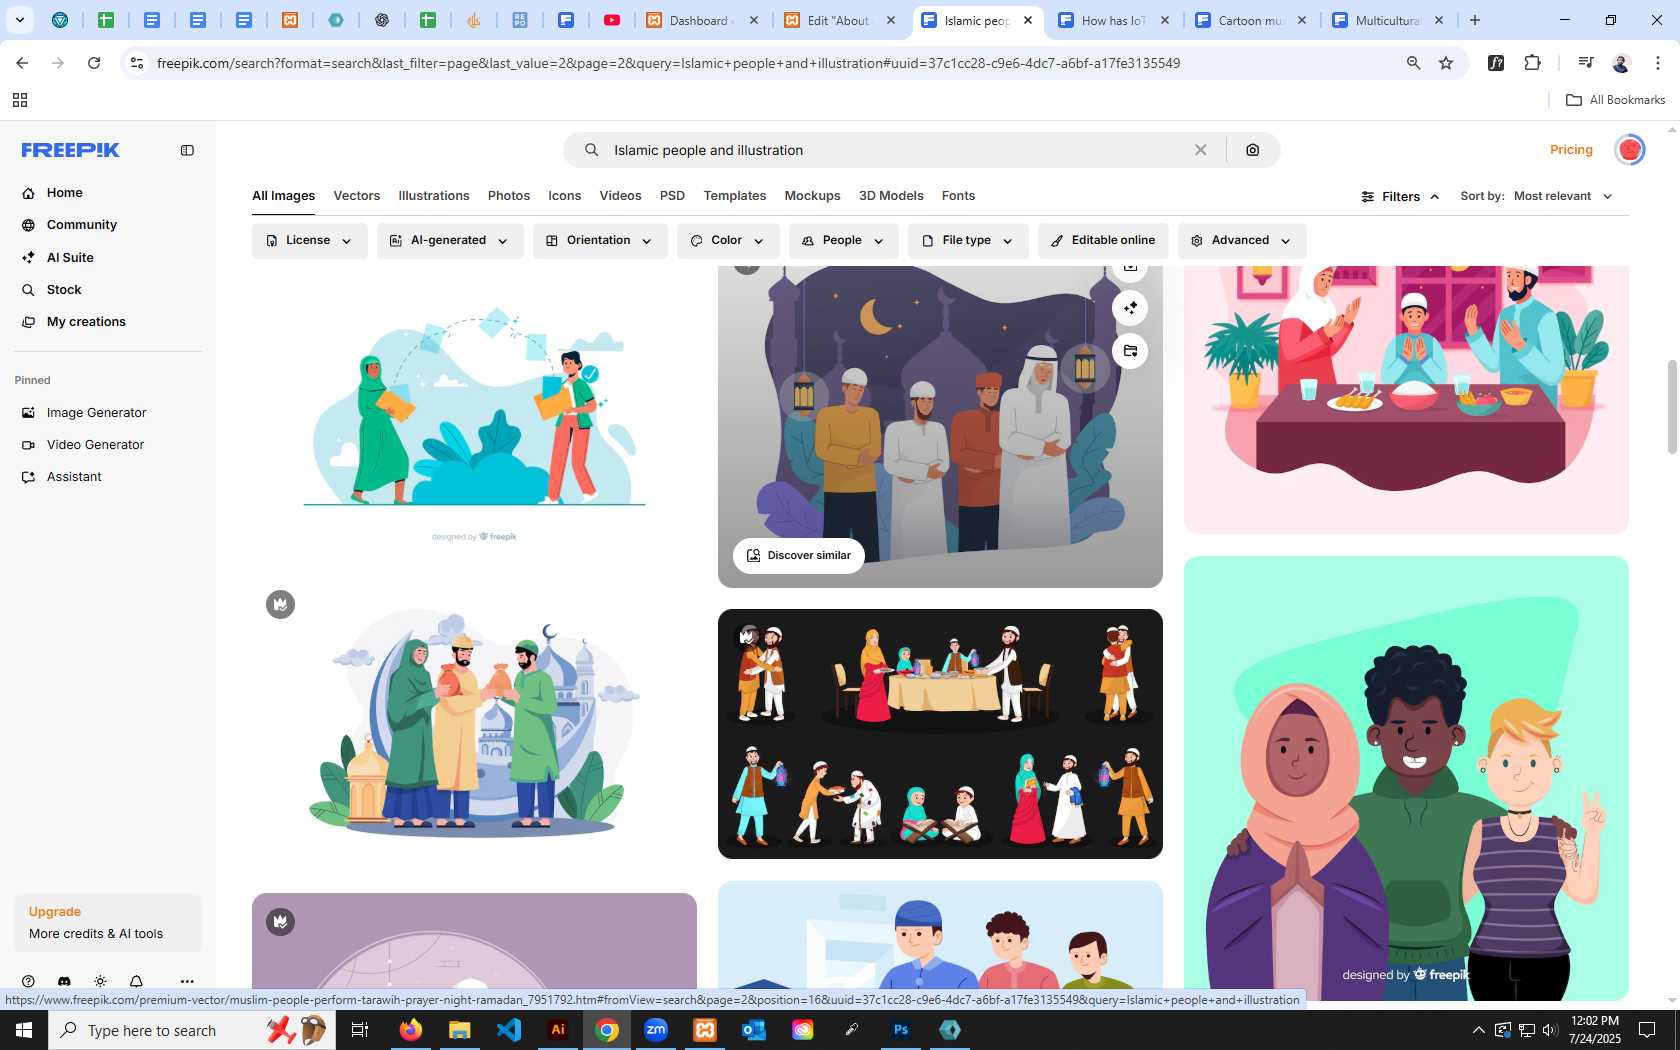Viewport: 1680px width, 1050px height.
Task: Open the family praying at dinner illustration
Action: point(1406,399)
